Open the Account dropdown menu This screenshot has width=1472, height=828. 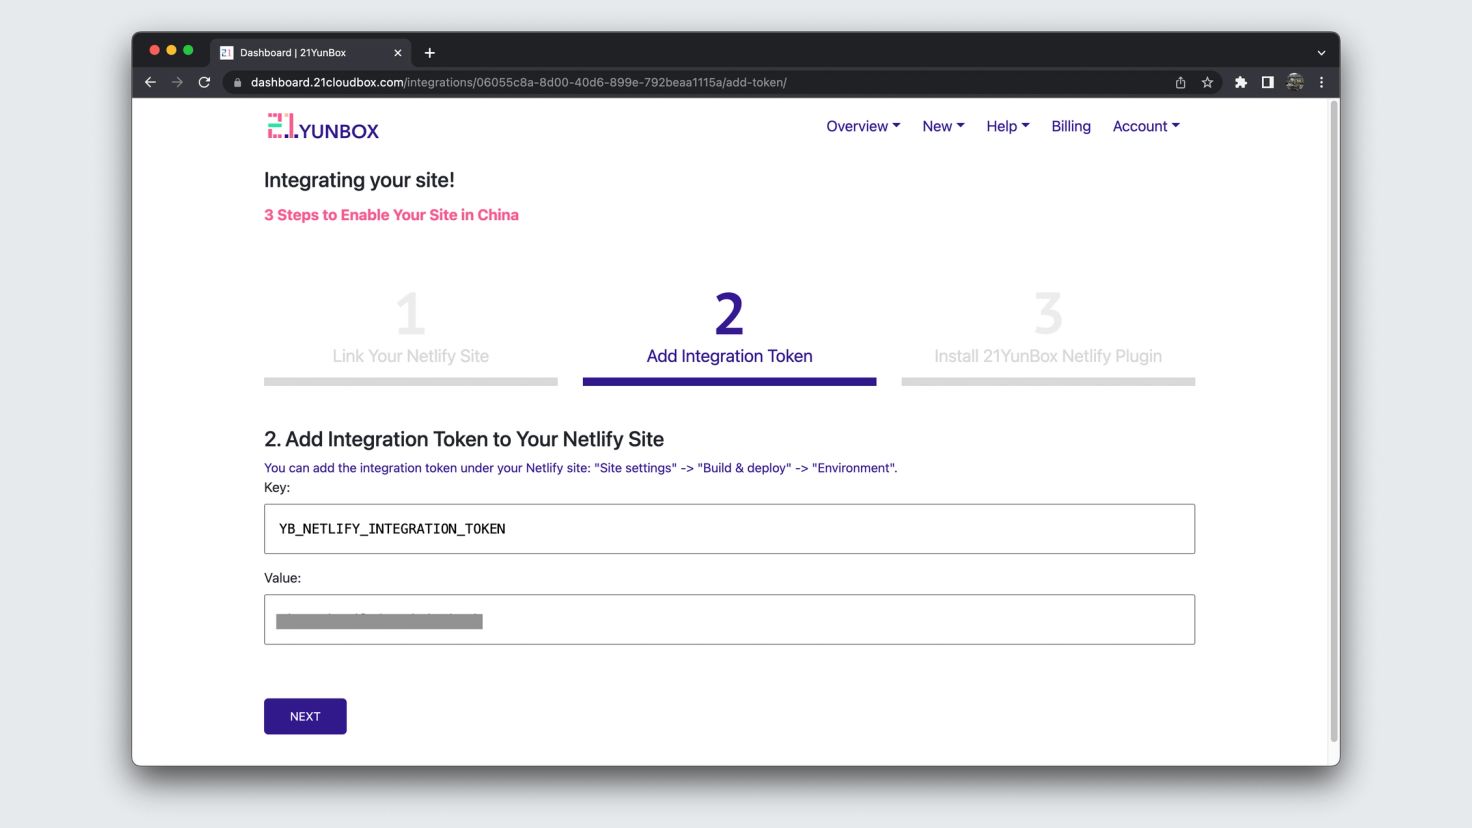1146,126
